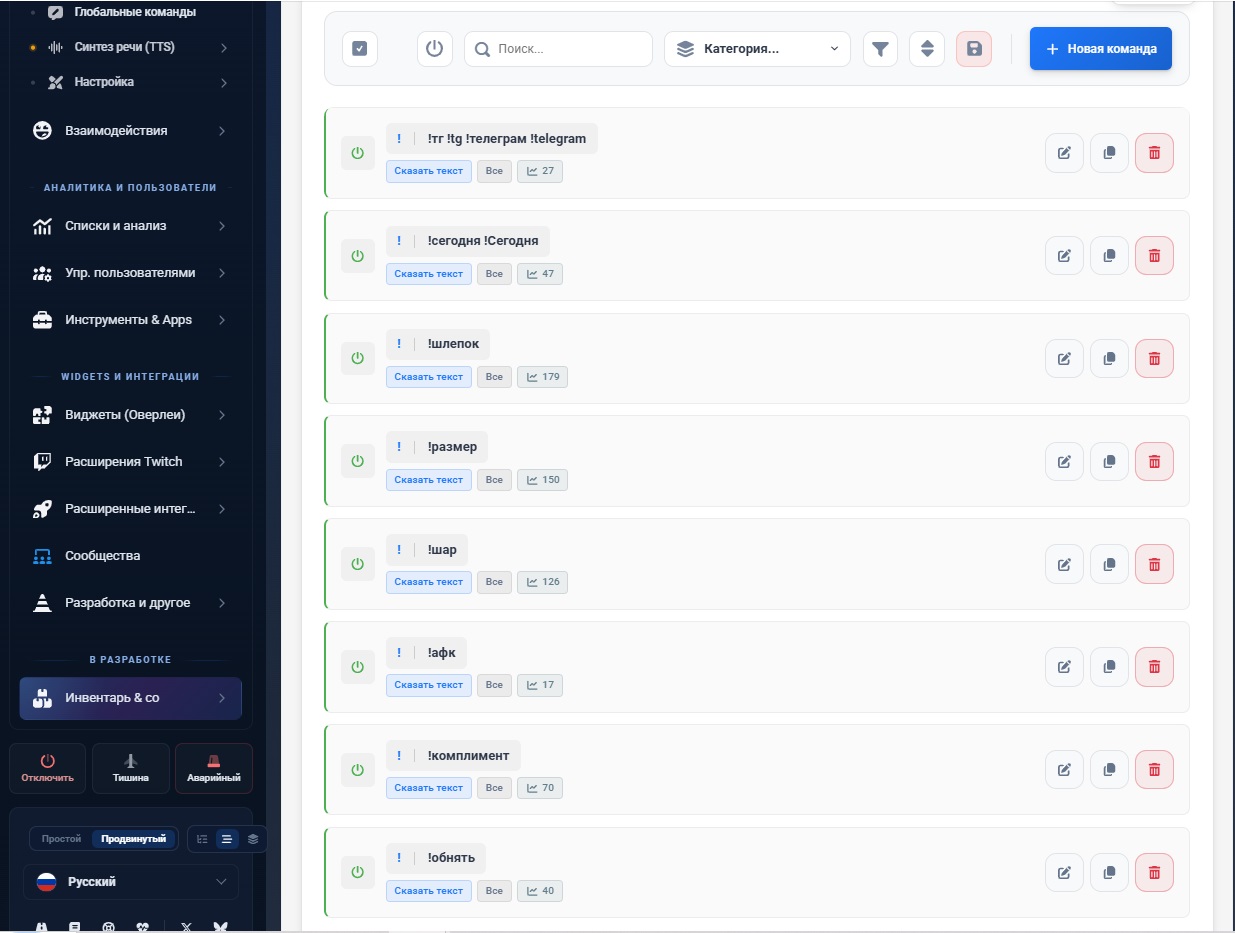Click the usage count 179 badge

pyautogui.click(x=542, y=377)
